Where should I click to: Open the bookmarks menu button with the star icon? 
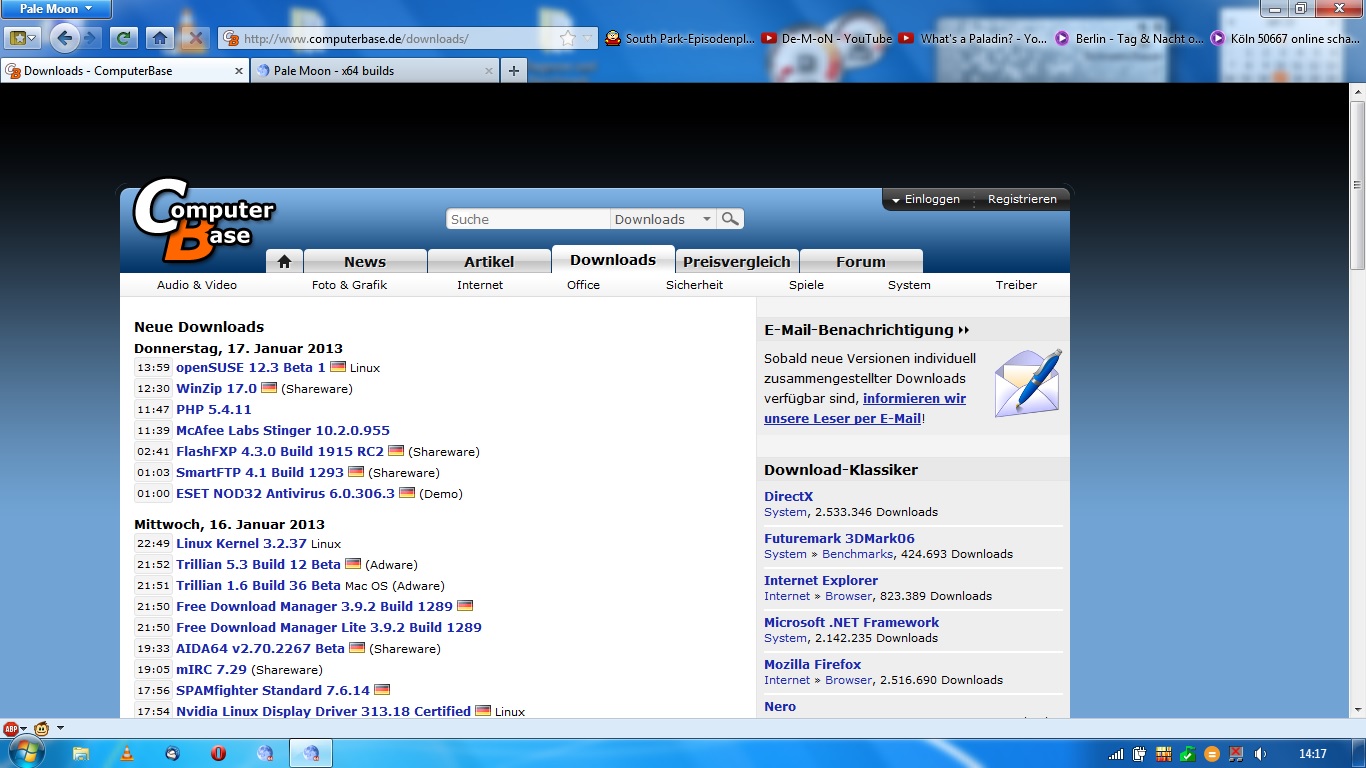(21, 38)
